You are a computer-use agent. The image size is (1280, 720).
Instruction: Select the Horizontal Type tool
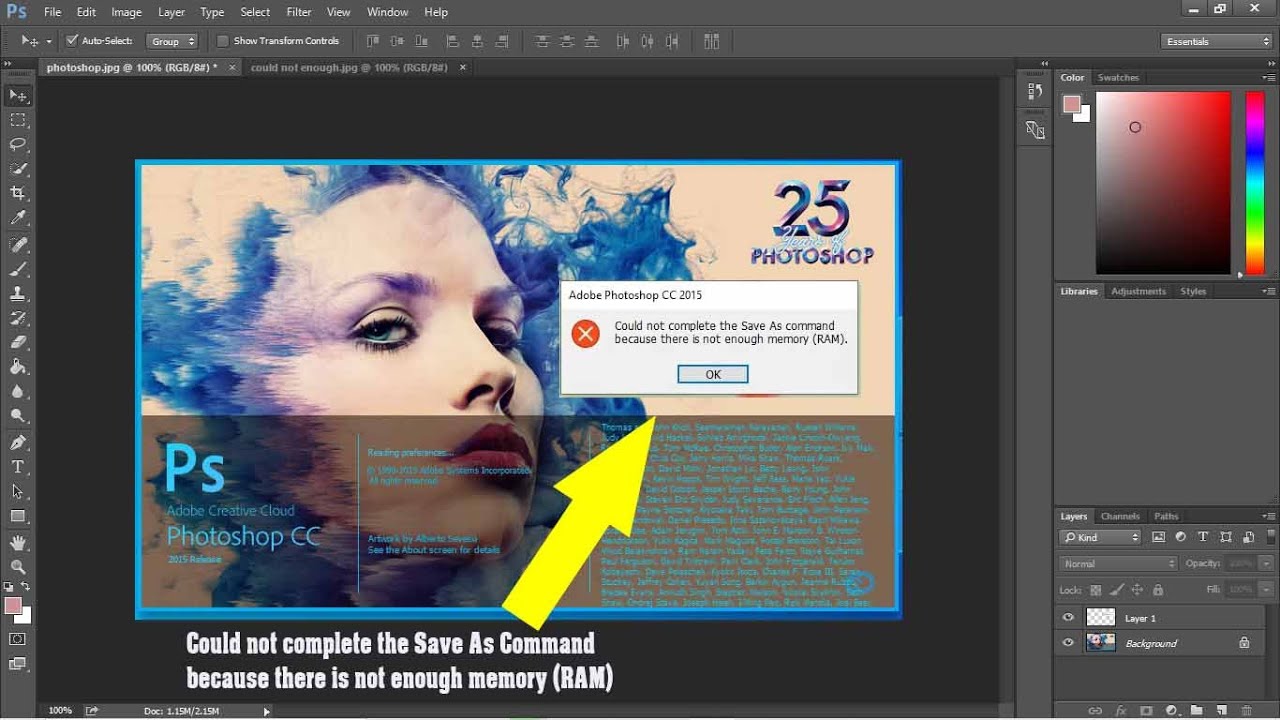coord(18,467)
